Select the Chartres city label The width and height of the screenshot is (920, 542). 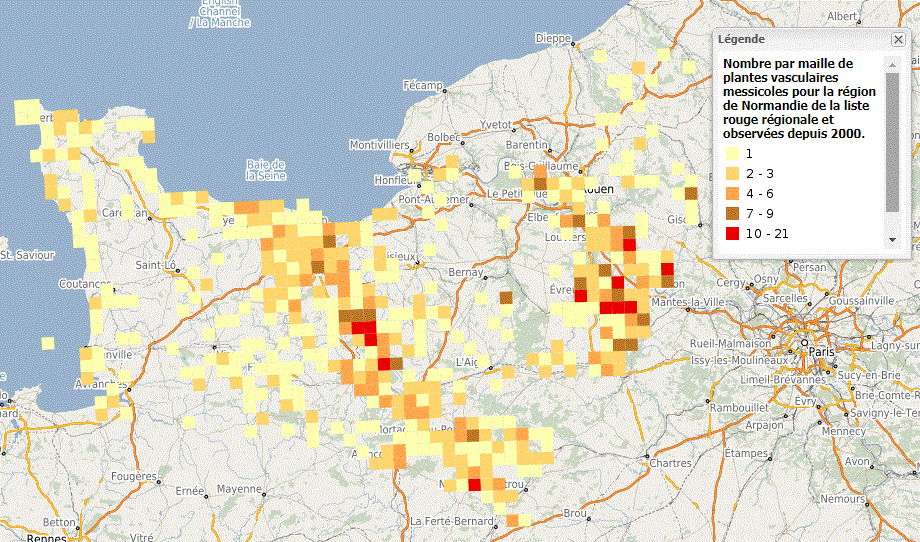pyautogui.click(x=670, y=463)
